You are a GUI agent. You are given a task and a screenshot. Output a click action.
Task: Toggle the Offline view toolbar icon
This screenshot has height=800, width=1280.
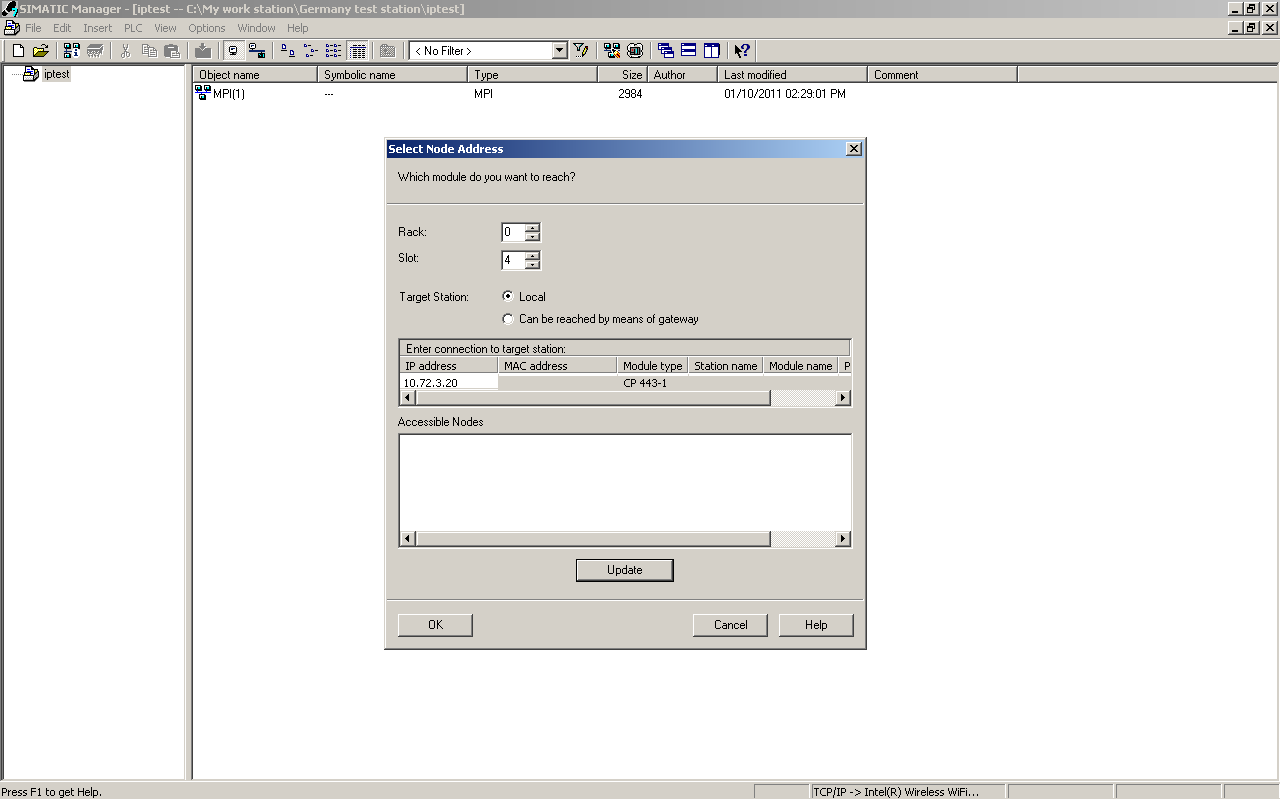coord(234,51)
